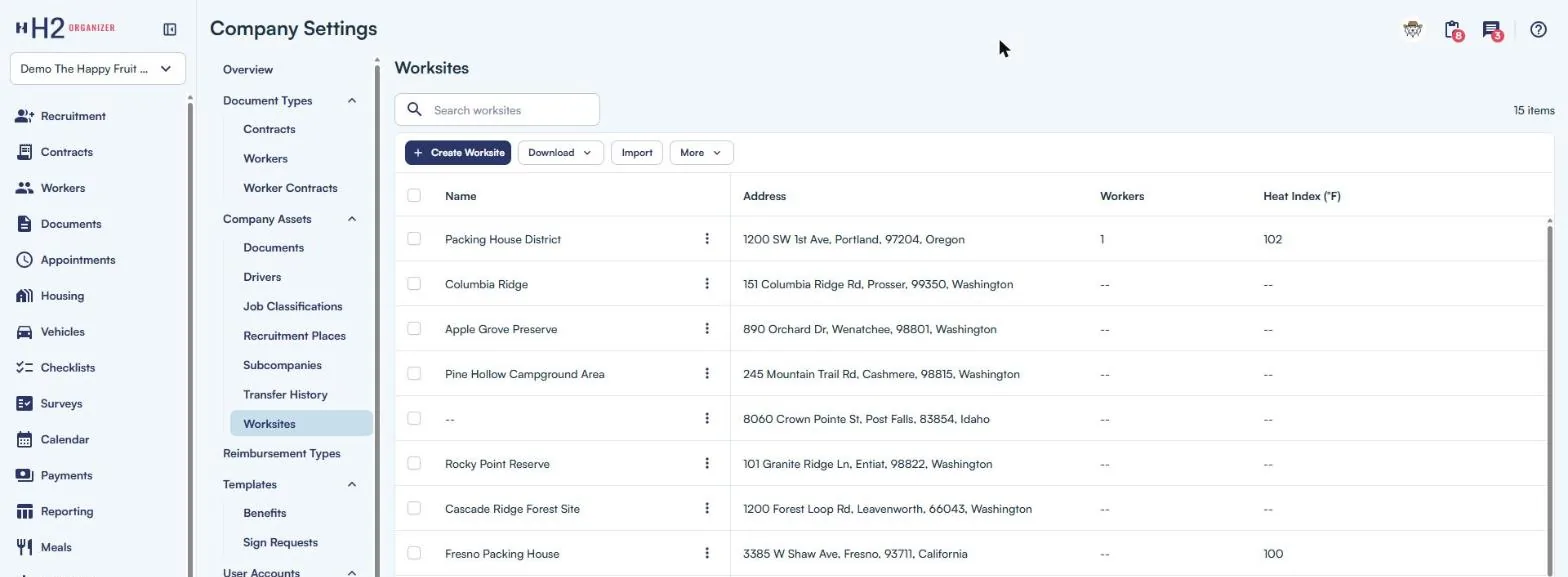Toggle the select-all checkbox in table header
The image size is (1568, 577).
(414, 196)
